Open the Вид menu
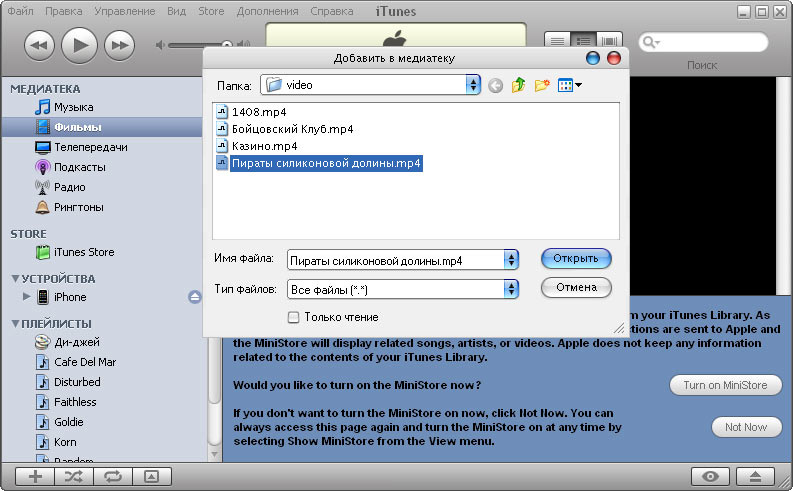The image size is (793, 491). 177,11
